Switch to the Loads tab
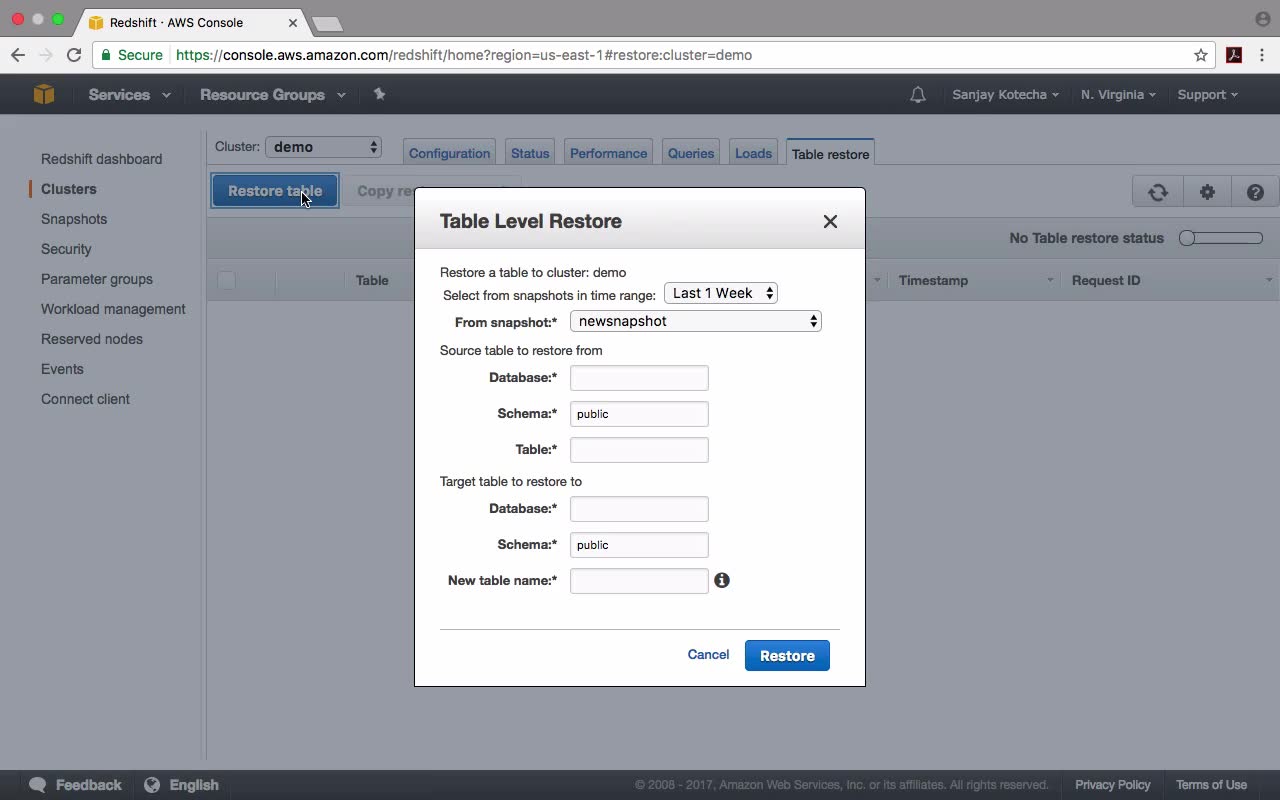 [753, 153]
